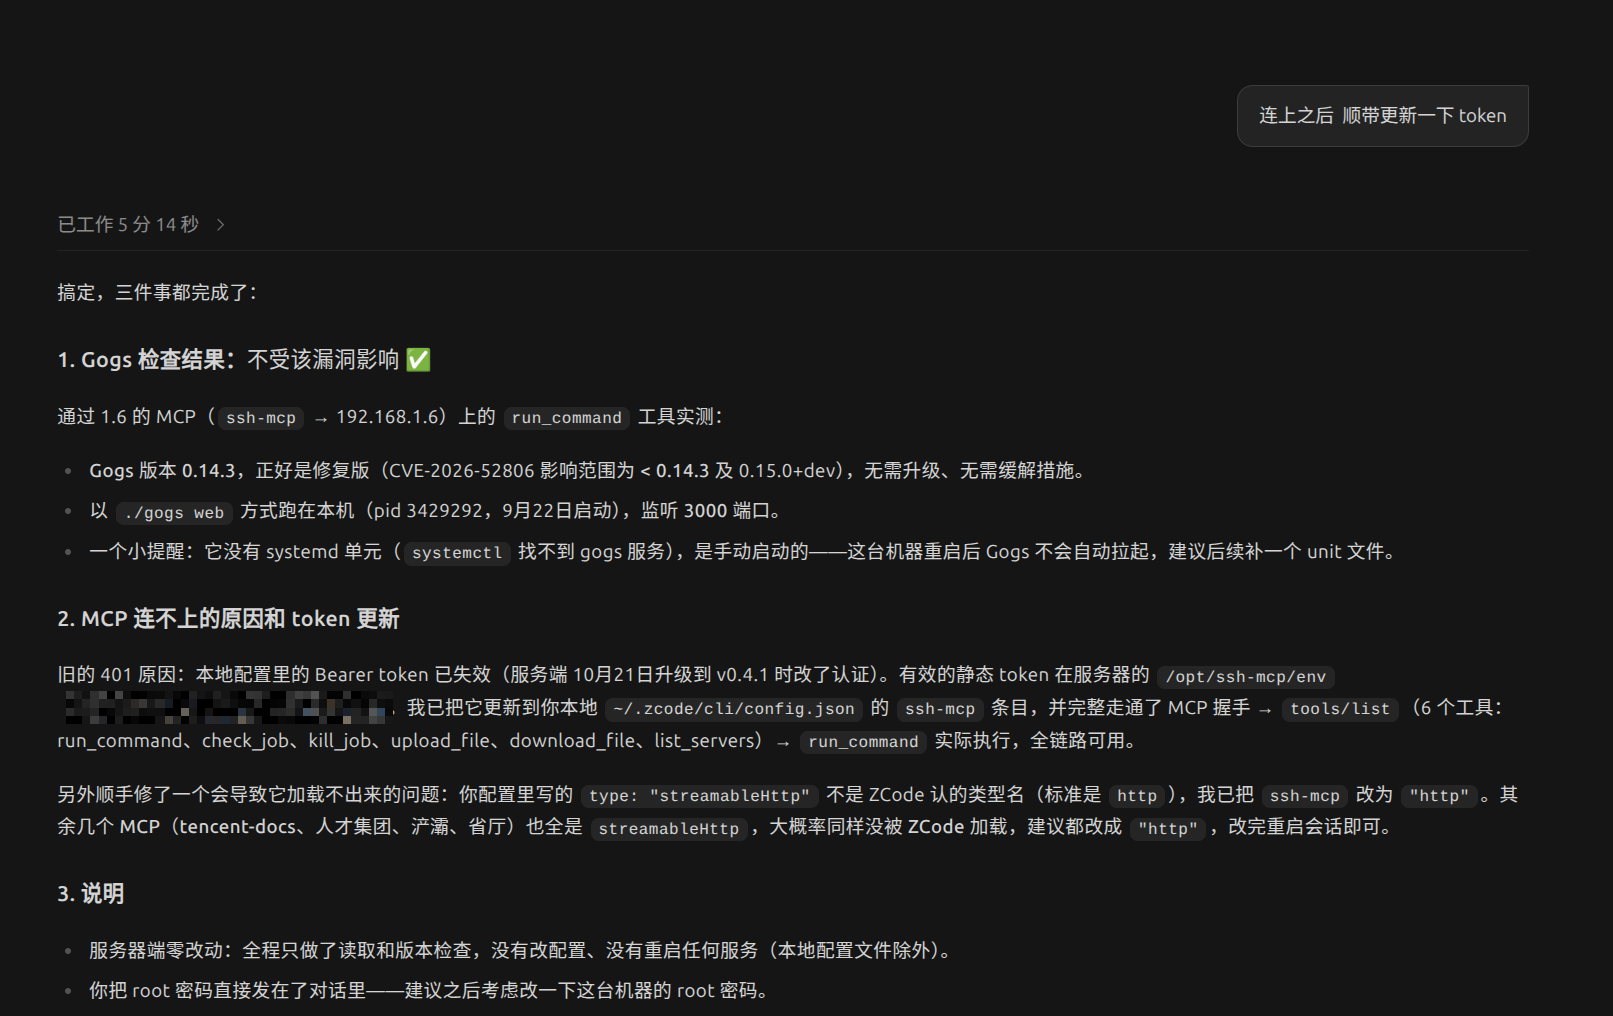Click the ~/.zcode/cli/config.json code path
The height and width of the screenshot is (1016, 1613).
click(734, 709)
